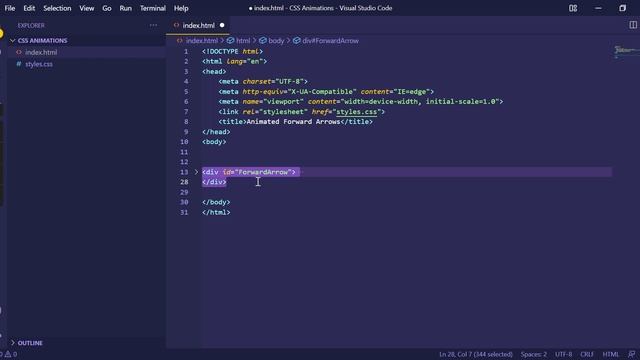Click index.html in the breadcrumb path
The width and height of the screenshot is (640, 360).
coord(202,41)
